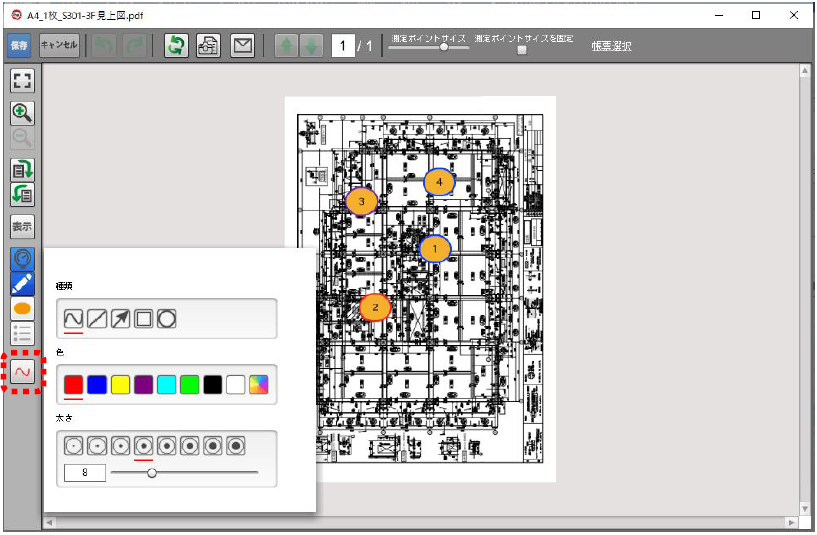
Task: Click the キャンセル button
Action: coord(59,46)
